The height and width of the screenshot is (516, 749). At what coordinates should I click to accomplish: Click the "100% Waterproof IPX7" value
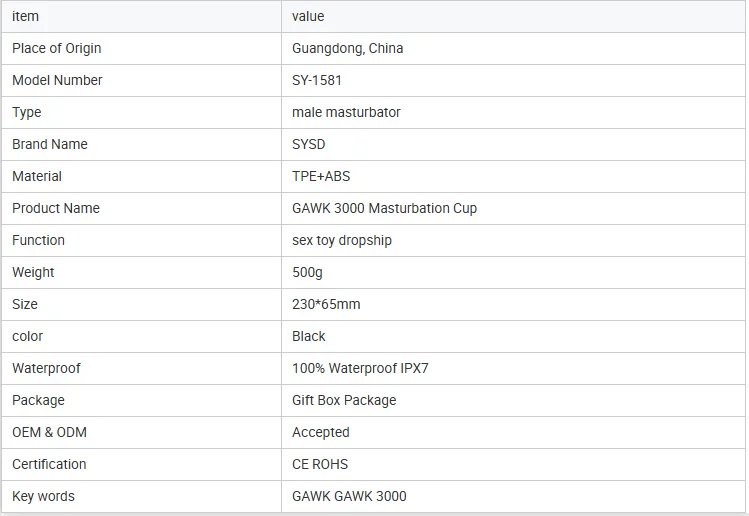click(x=360, y=368)
